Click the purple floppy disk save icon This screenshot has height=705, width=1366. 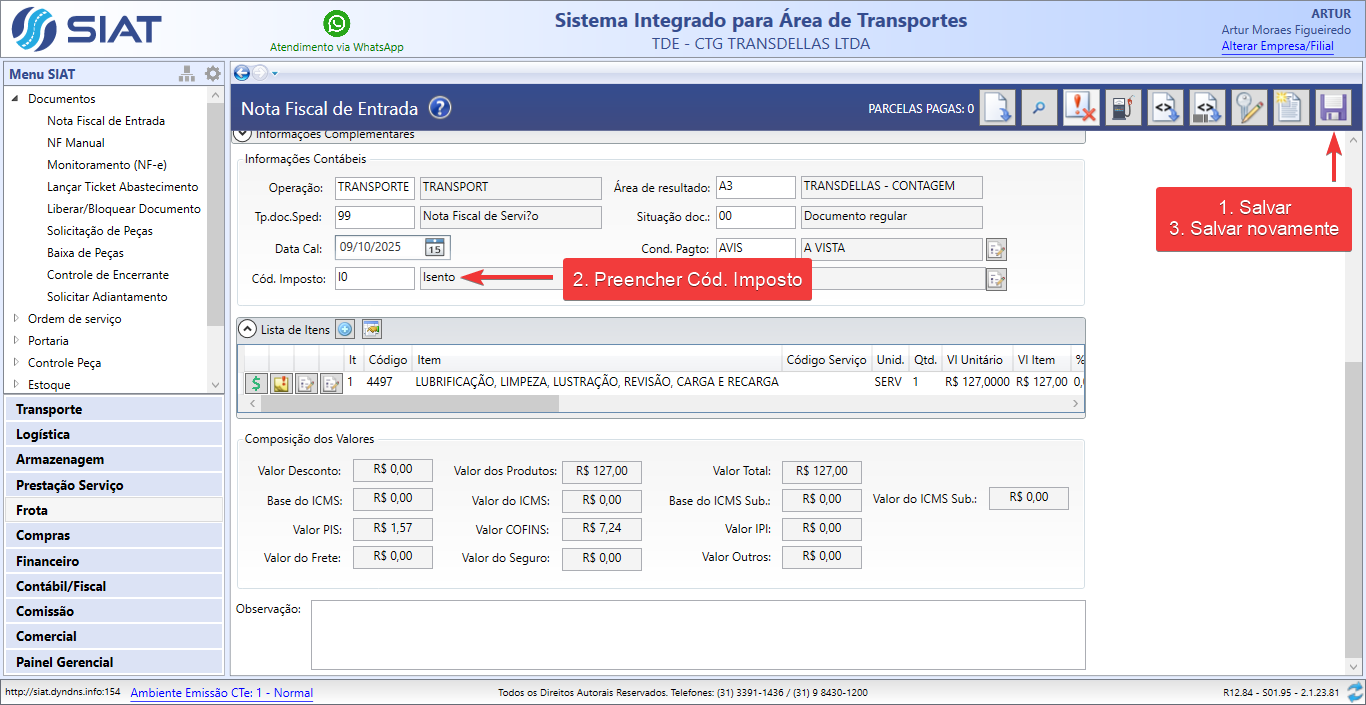click(x=1331, y=108)
